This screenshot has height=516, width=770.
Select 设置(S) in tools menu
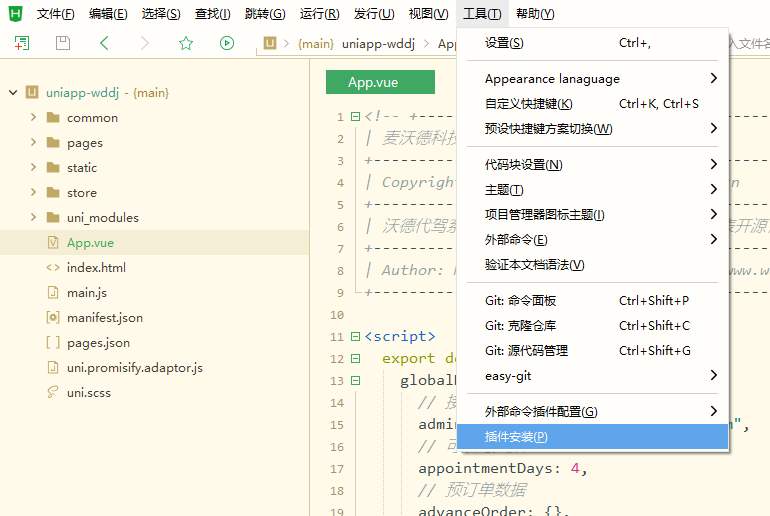coord(593,43)
